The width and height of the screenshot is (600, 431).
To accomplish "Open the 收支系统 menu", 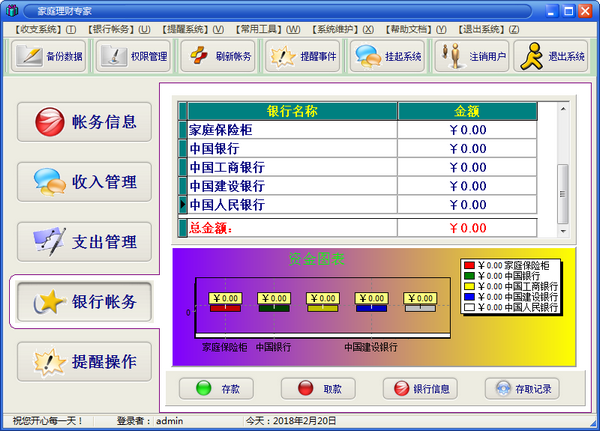I will coord(46,30).
